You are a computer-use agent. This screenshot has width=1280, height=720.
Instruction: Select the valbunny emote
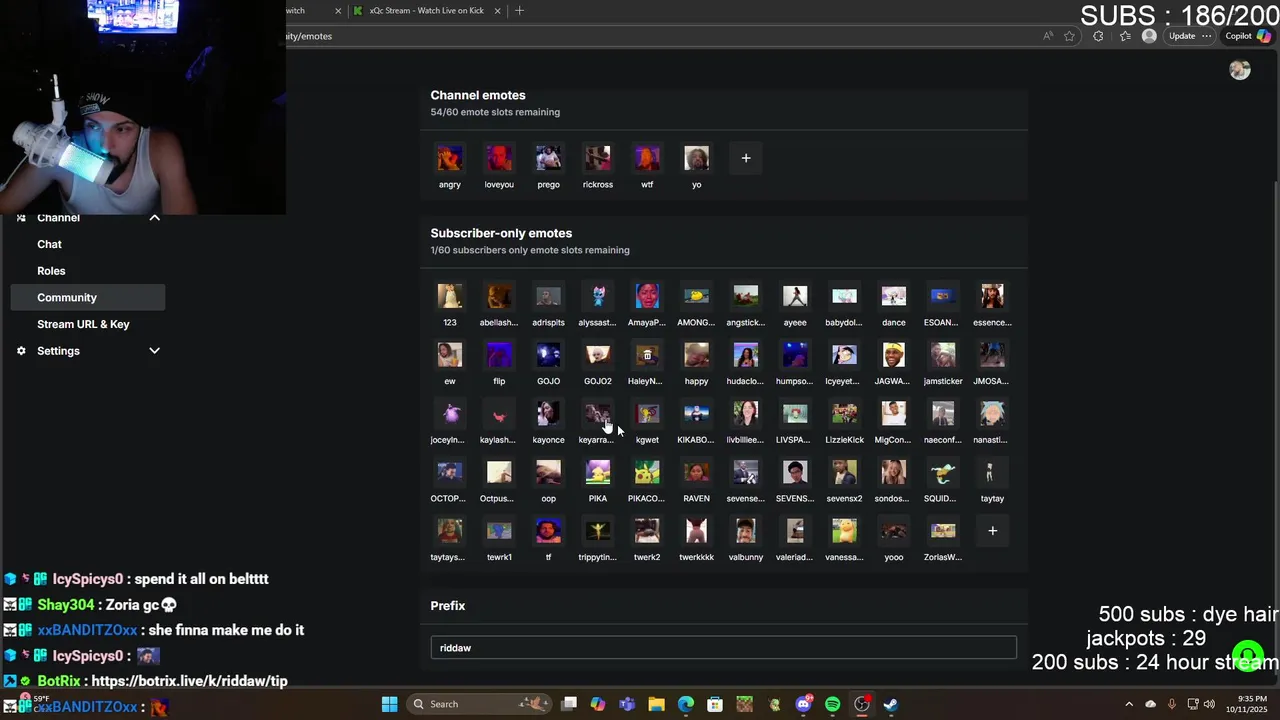[x=746, y=531]
